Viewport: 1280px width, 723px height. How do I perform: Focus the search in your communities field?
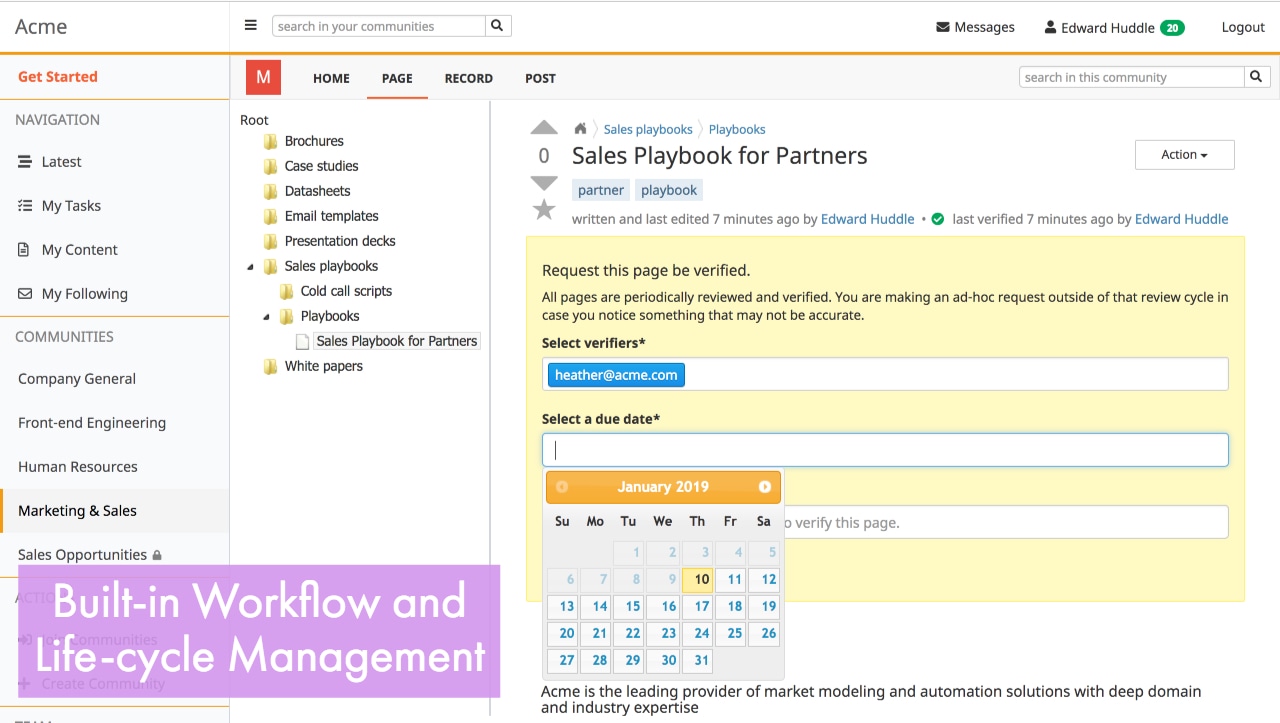379,26
